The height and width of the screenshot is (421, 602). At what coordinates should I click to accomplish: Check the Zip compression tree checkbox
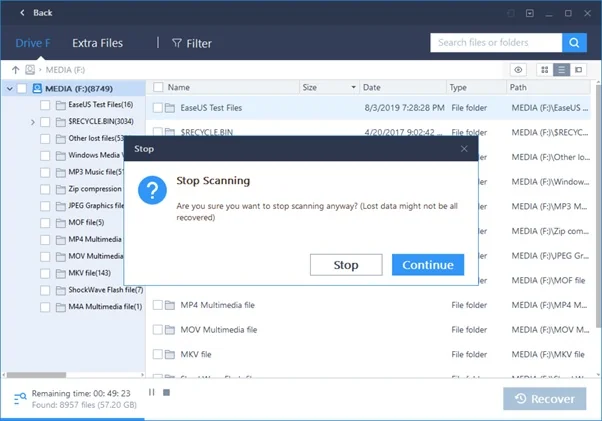[x=46, y=189]
